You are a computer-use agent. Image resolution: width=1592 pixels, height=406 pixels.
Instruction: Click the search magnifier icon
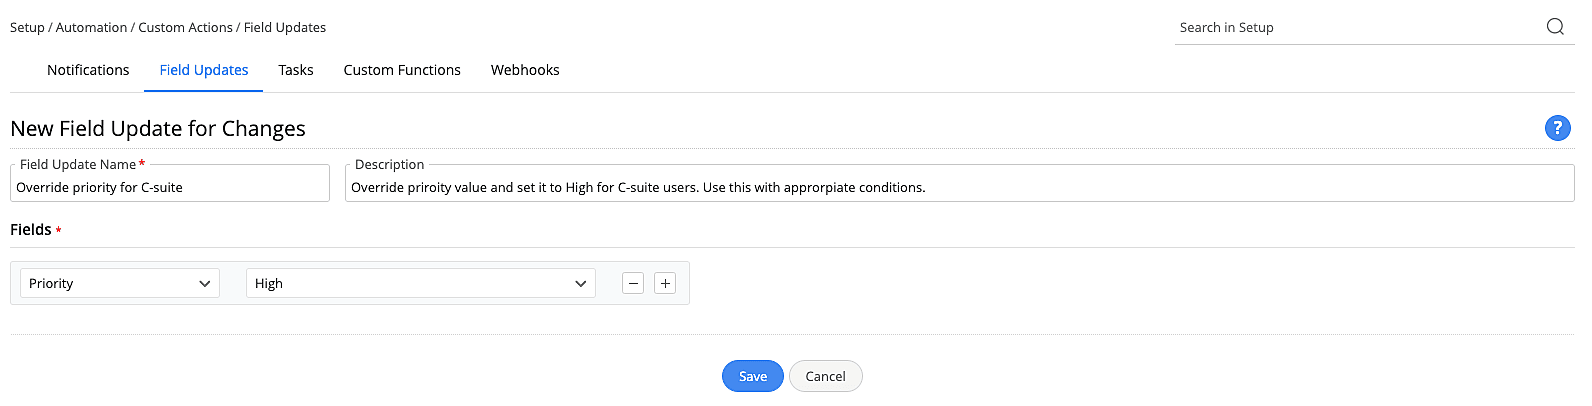(x=1555, y=27)
